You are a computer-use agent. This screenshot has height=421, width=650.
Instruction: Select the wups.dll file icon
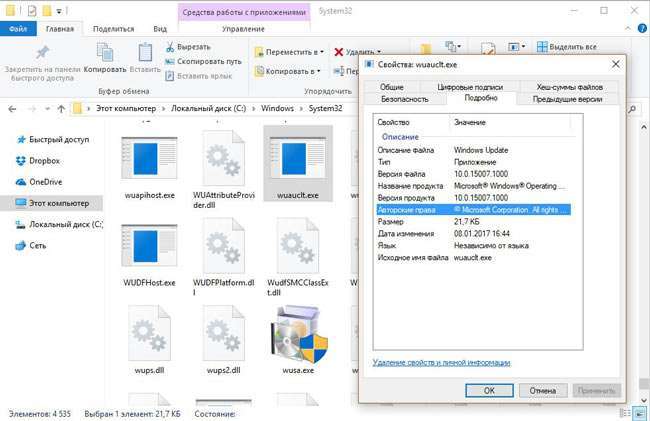tap(149, 333)
